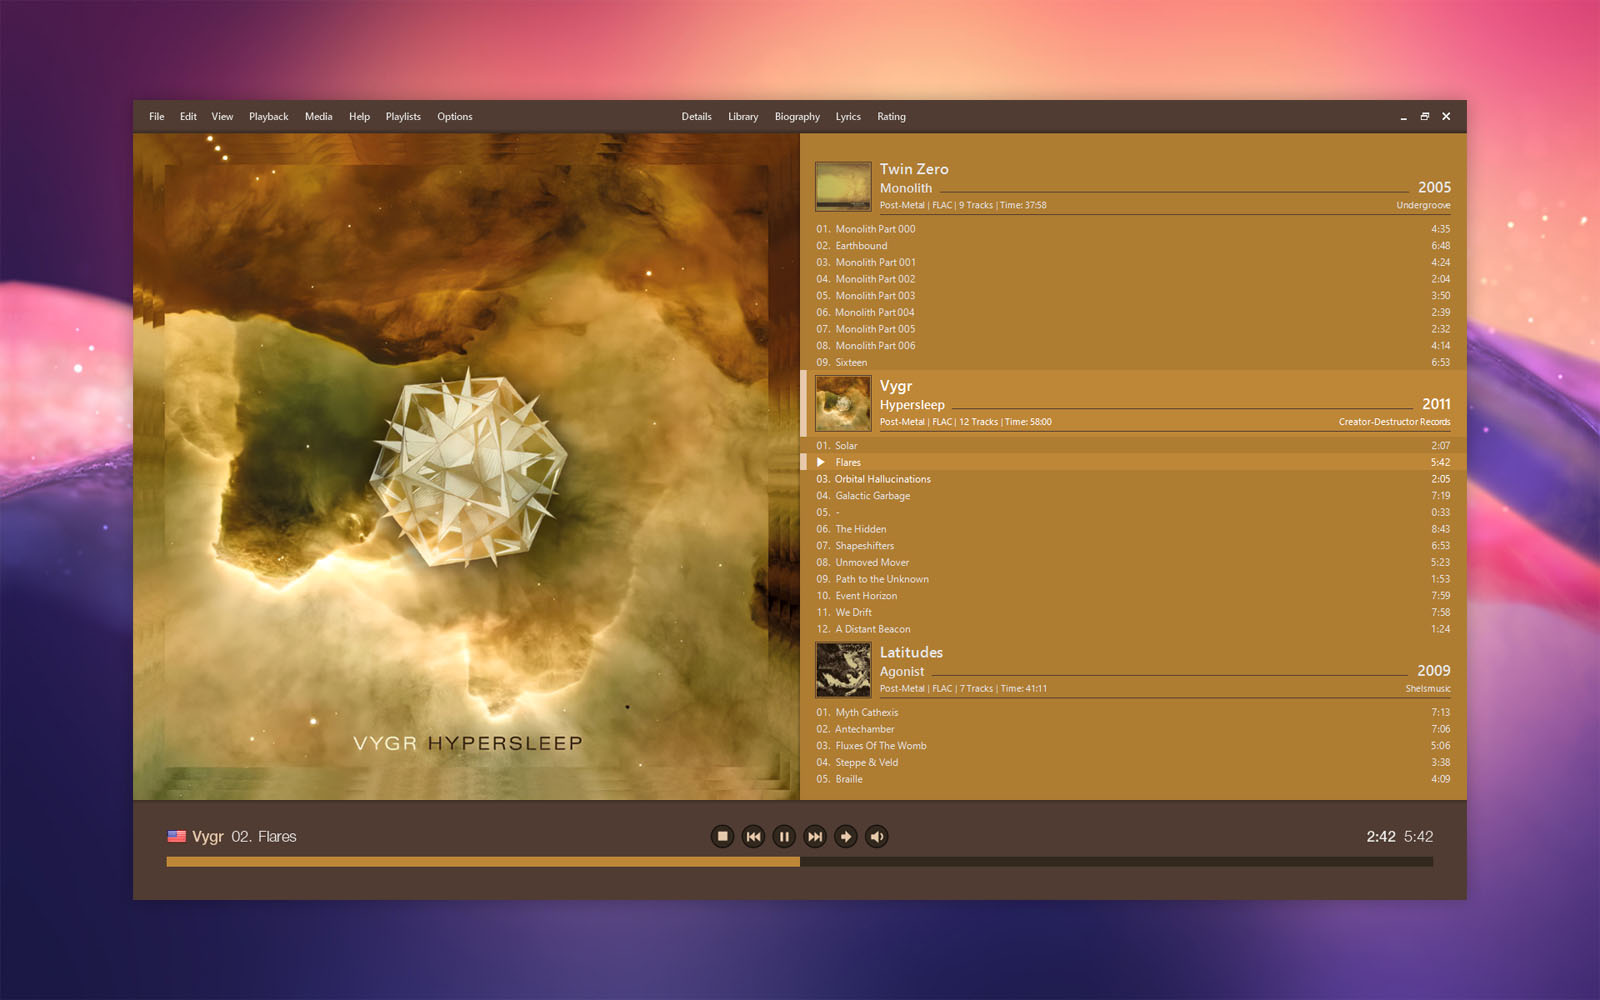Skip to the next track
This screenshot has width=1600, height=1000.
click(x=815, y=836)
